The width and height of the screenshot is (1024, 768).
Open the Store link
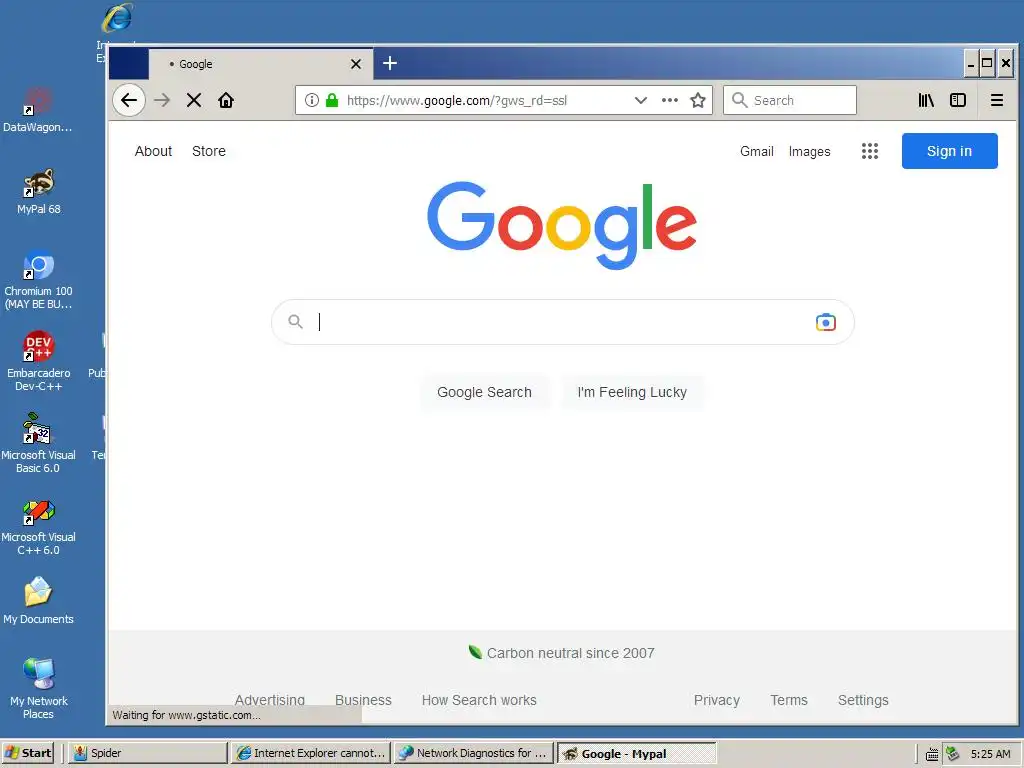[209, 151]
